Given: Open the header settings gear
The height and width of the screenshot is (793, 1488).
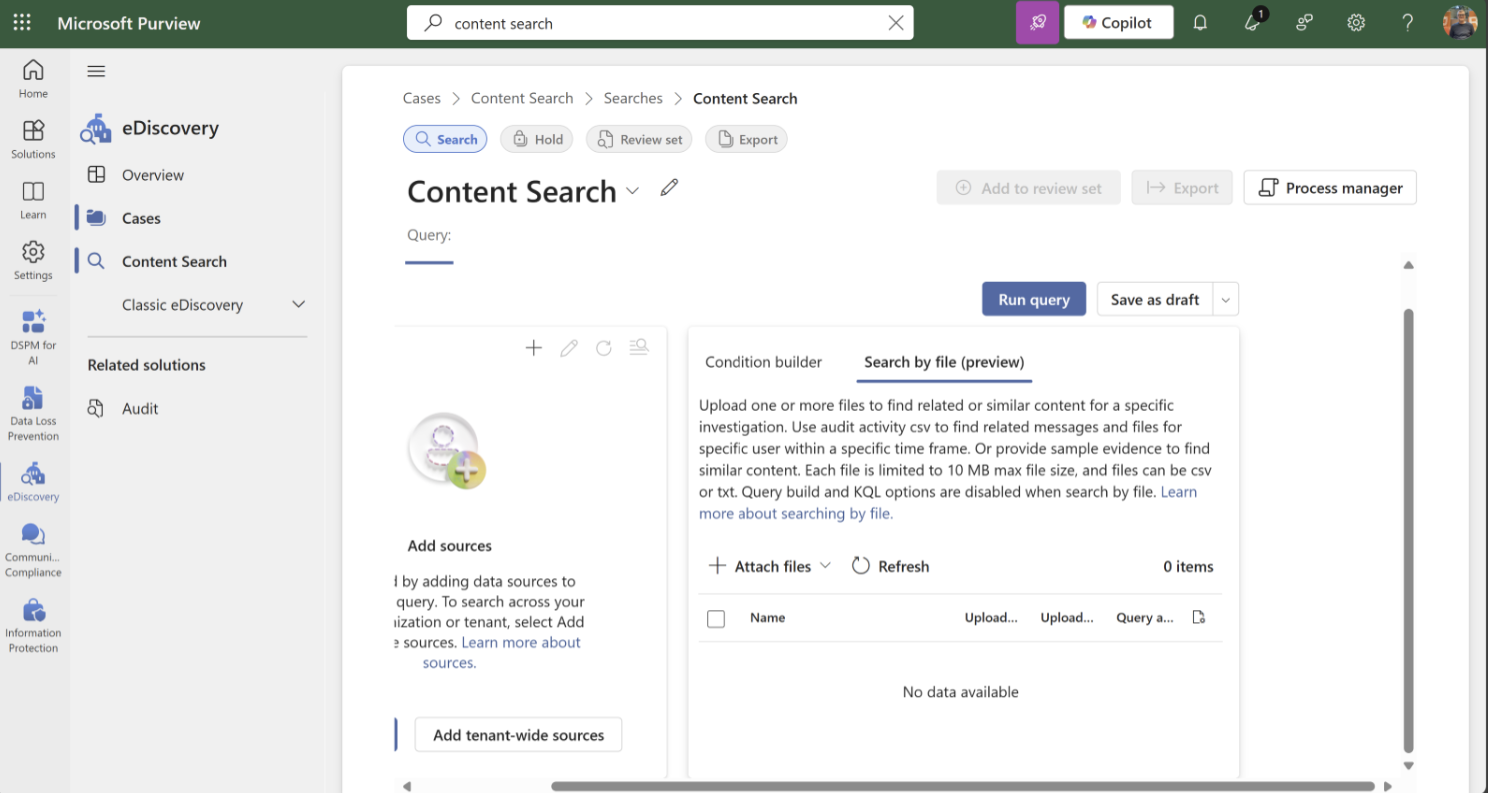Looking at the screenshot, I should [x=1356, y=22].
